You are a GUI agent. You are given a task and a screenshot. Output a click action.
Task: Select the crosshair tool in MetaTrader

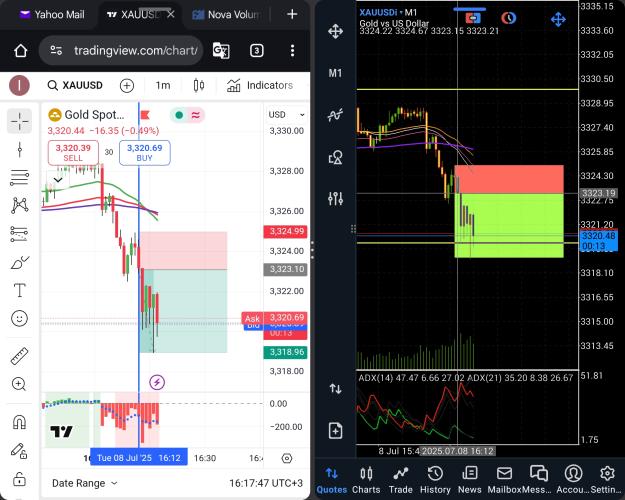tap(335, 31)
